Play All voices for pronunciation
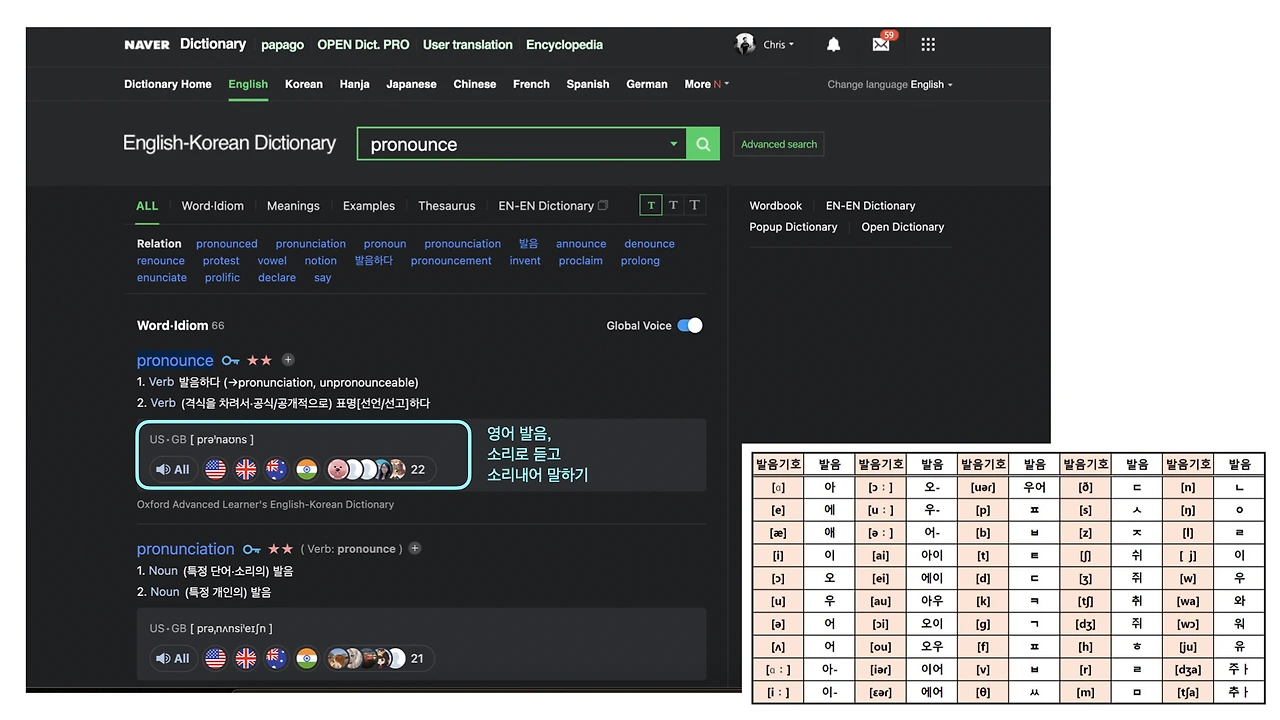 coord(173,658)
